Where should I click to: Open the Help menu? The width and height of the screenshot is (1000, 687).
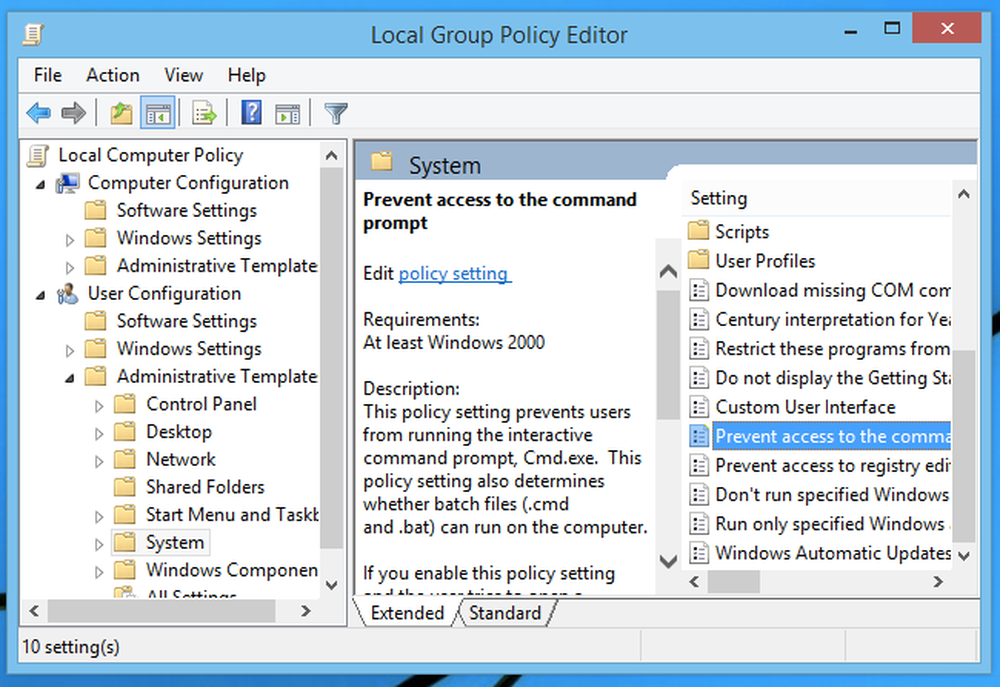[247, 75]
